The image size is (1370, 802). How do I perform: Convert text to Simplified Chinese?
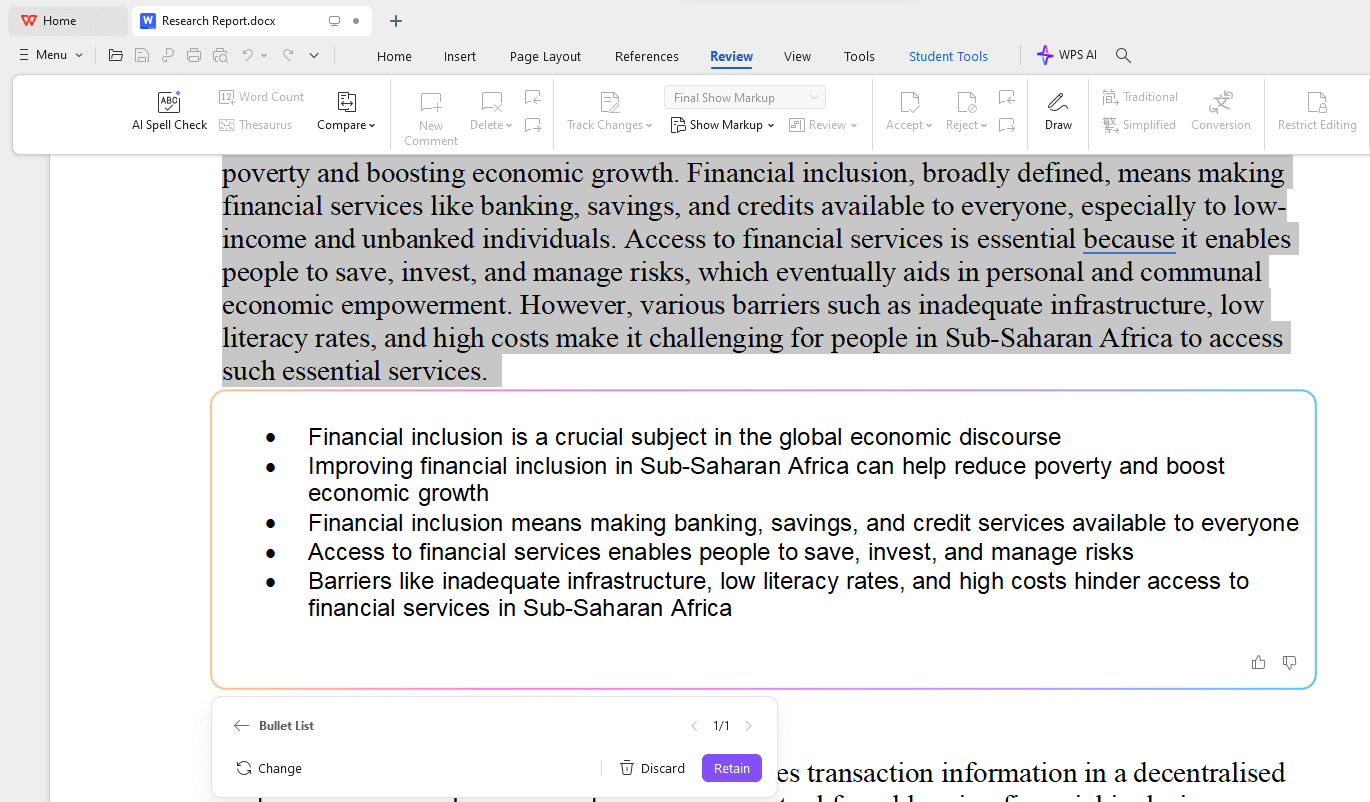click(1139, 125)
